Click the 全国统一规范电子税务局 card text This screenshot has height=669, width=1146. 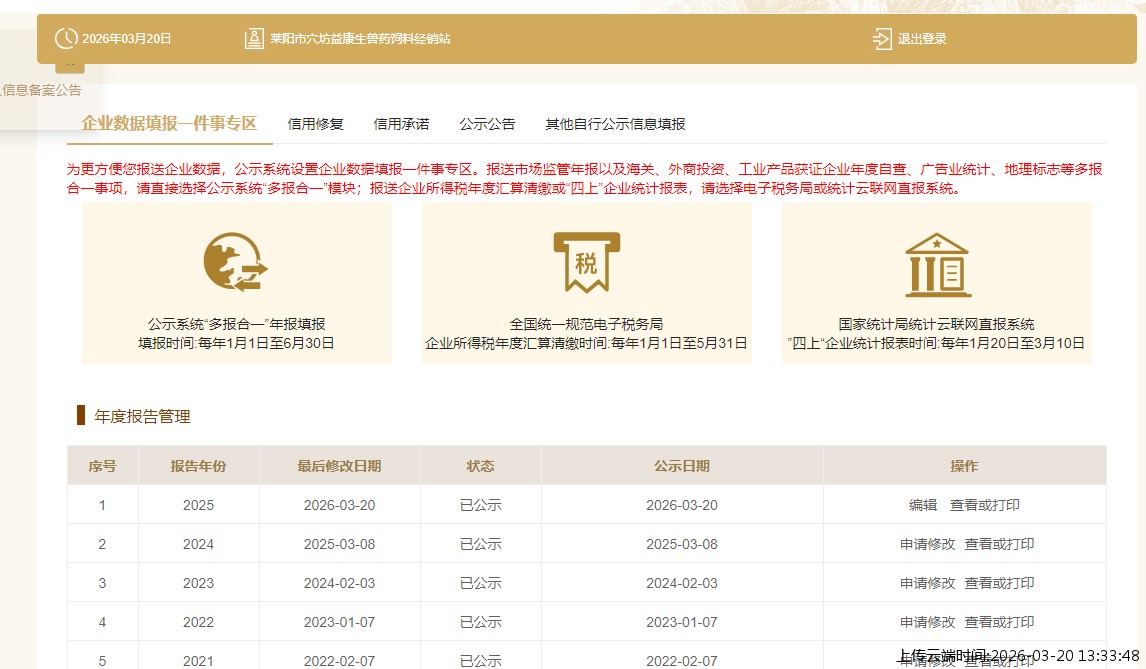pyautogui.click(x=586, y=324)
